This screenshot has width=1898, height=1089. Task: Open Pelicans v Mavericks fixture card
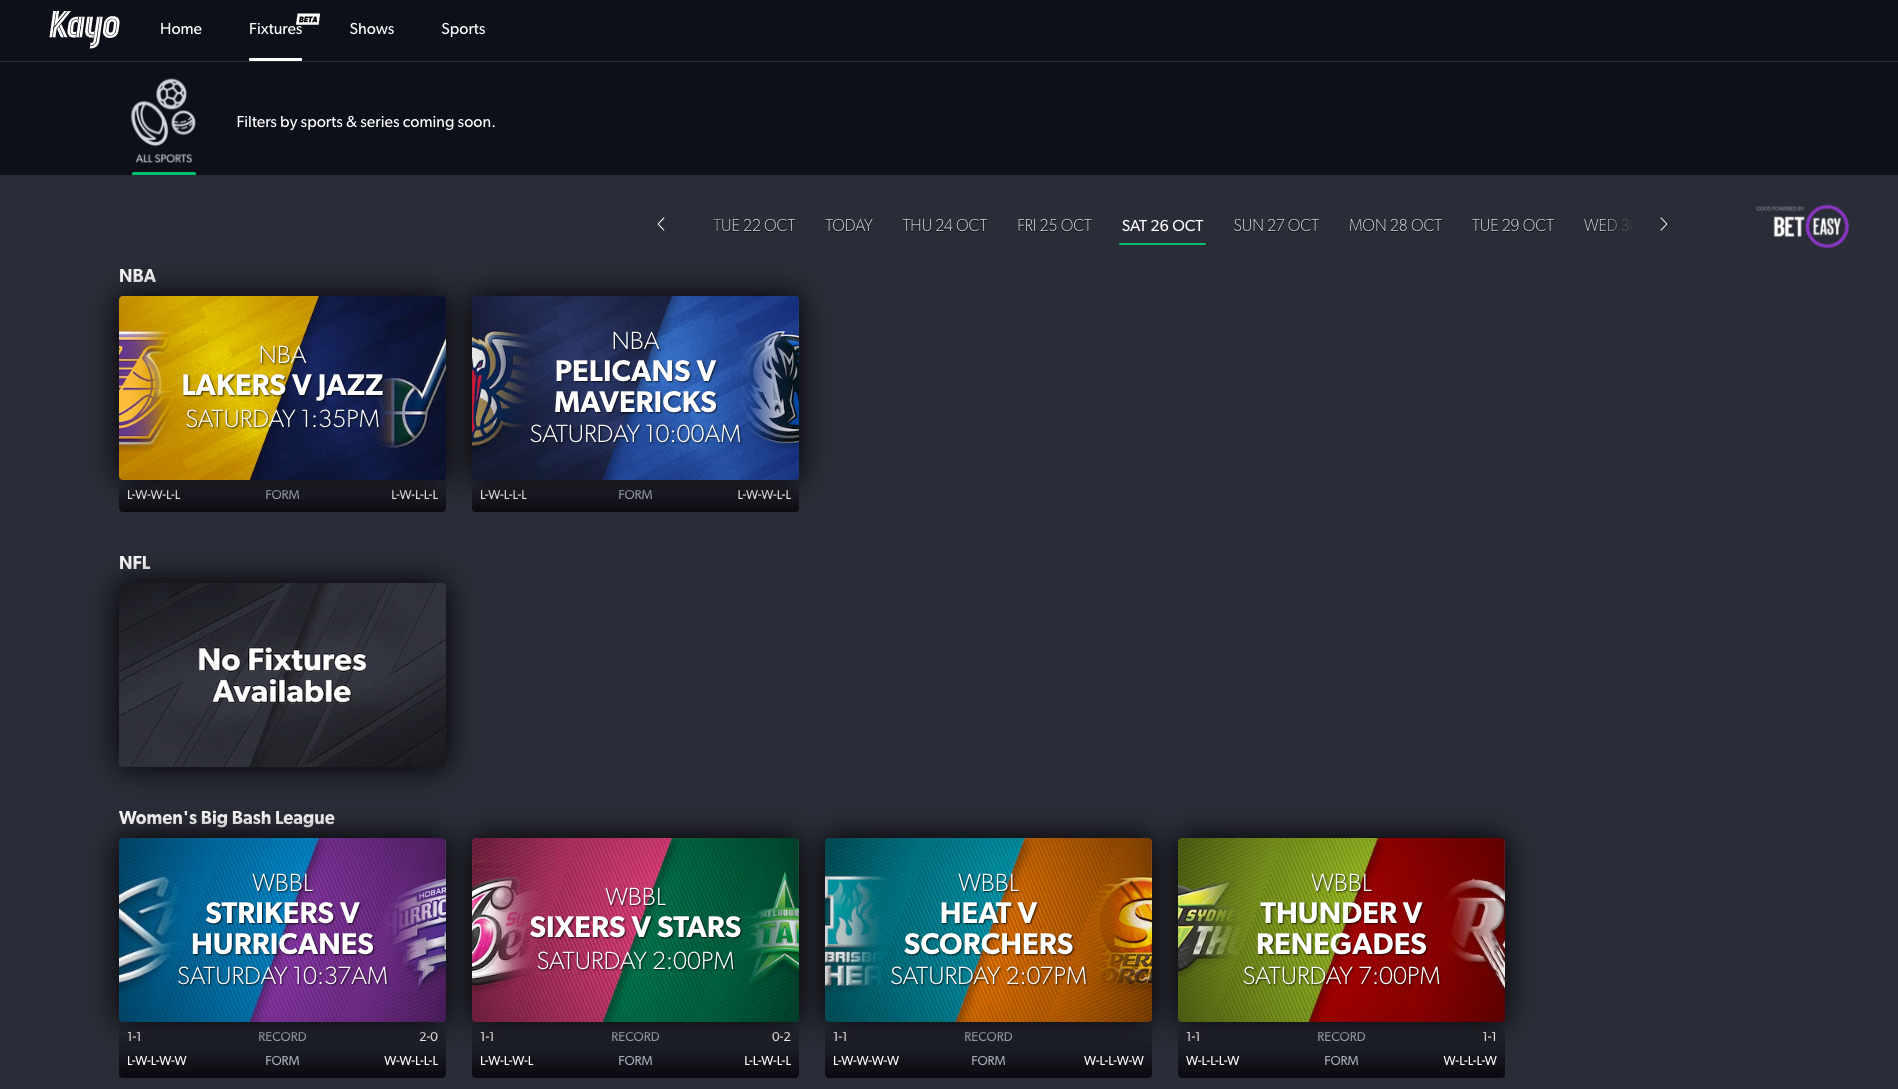click(635, 388)
